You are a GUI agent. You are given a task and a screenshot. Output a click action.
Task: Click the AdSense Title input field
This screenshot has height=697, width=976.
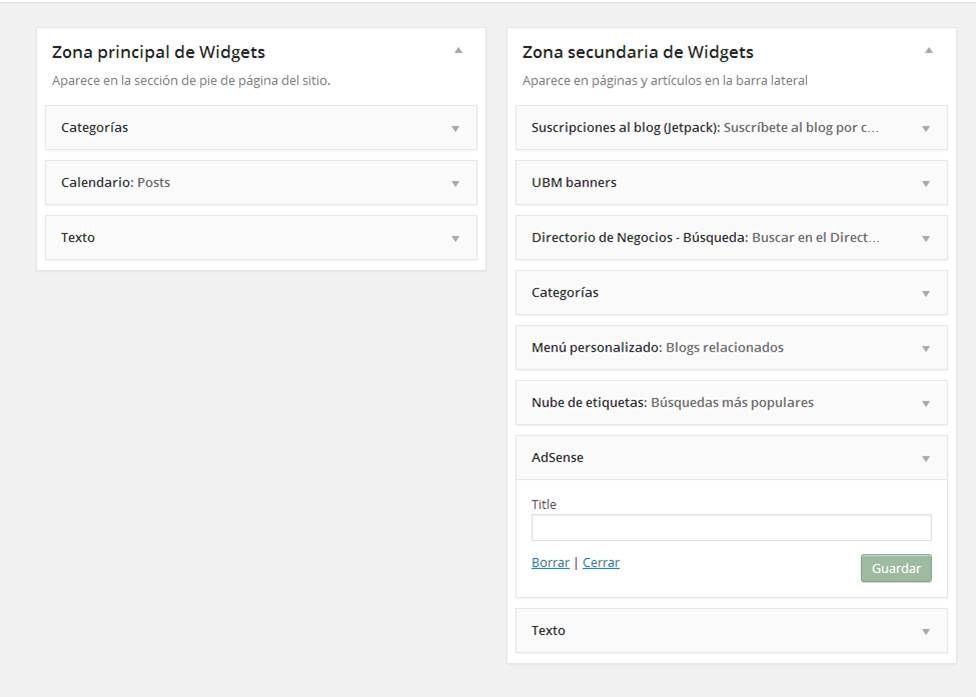[731, 528]
